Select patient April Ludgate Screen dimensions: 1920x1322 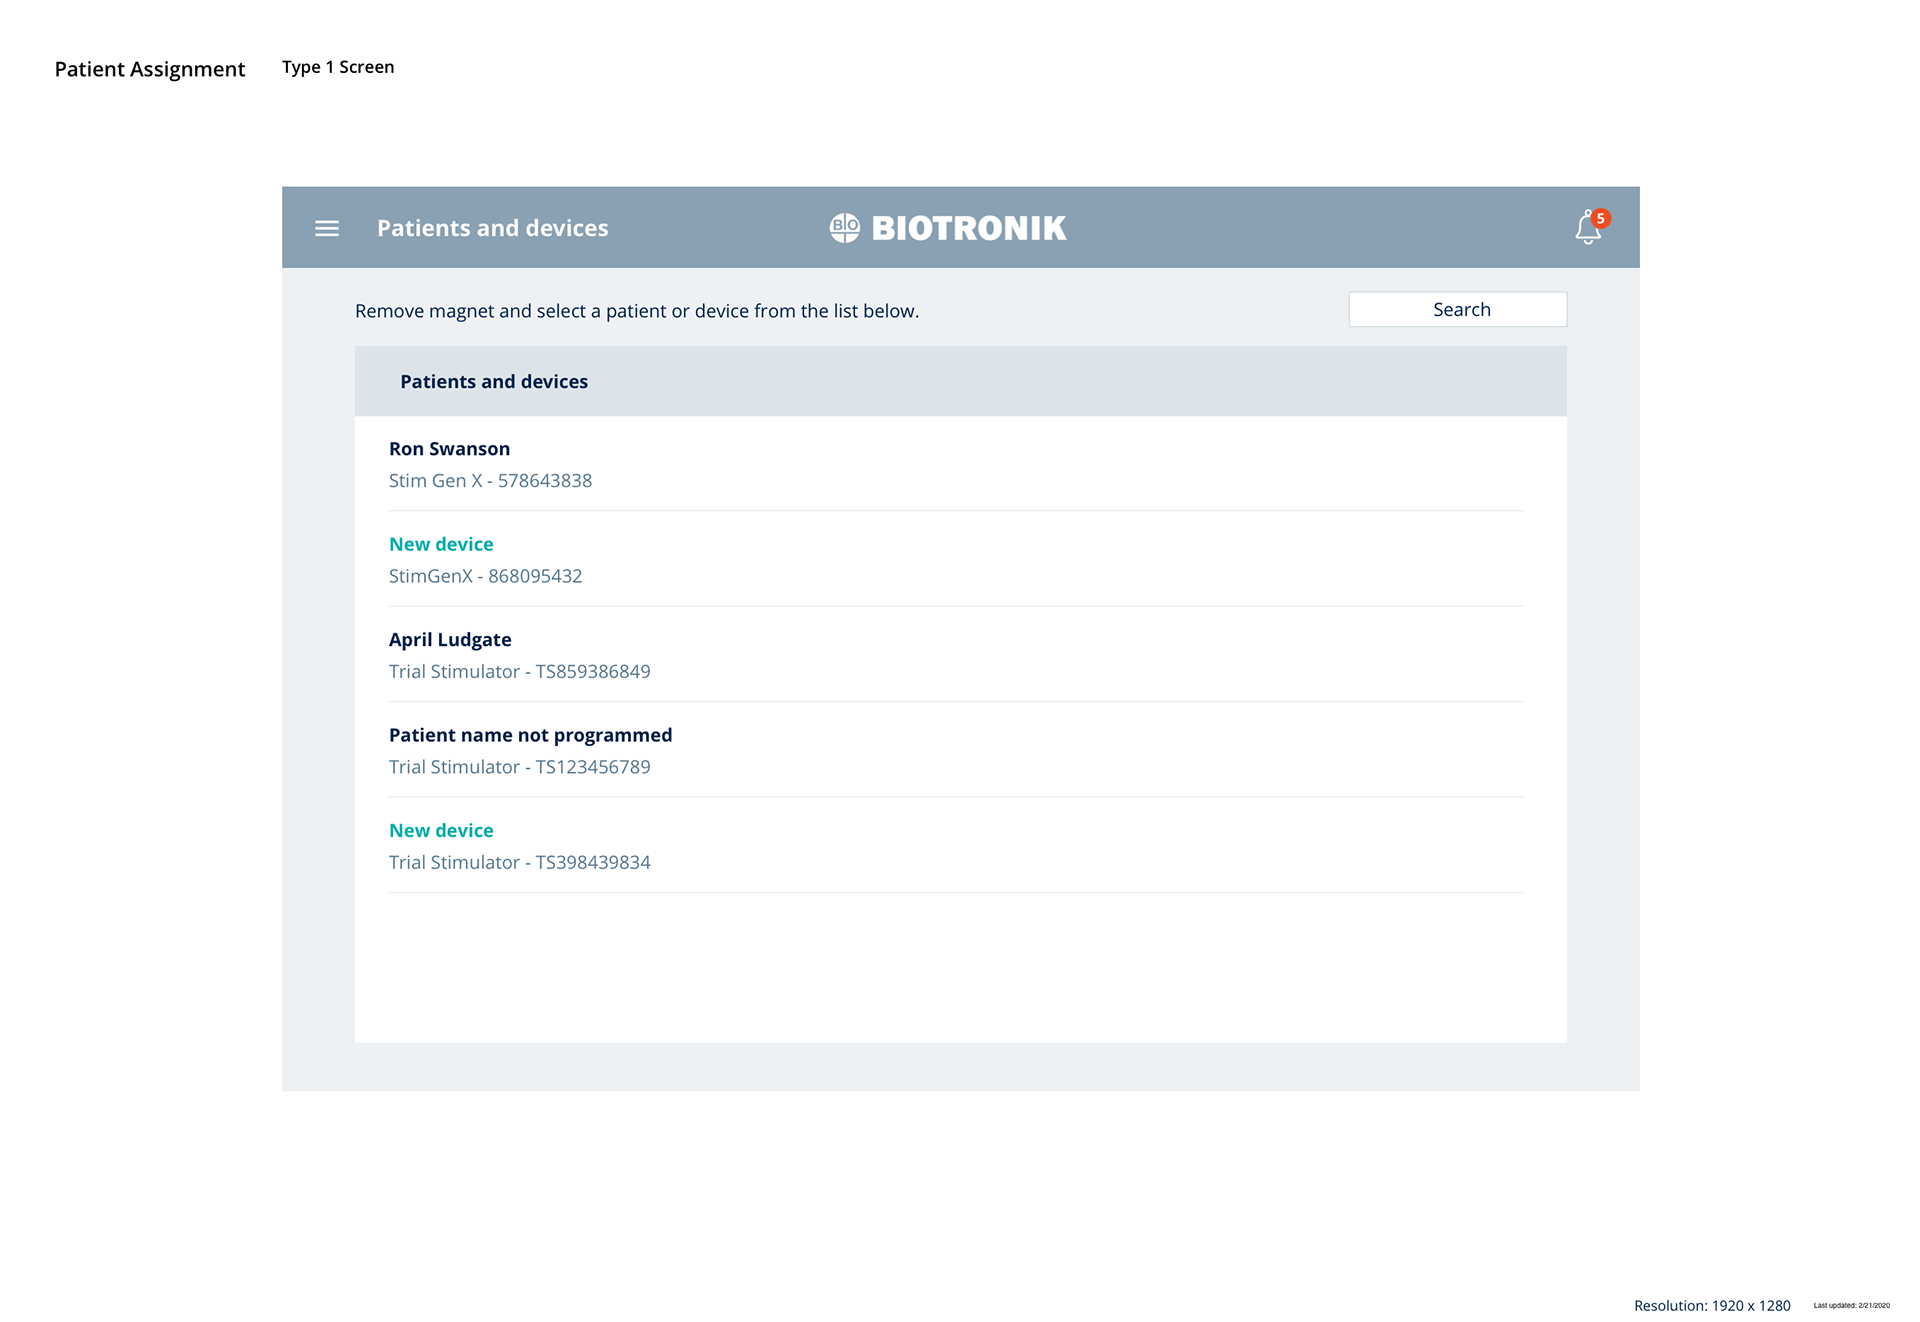450,640
